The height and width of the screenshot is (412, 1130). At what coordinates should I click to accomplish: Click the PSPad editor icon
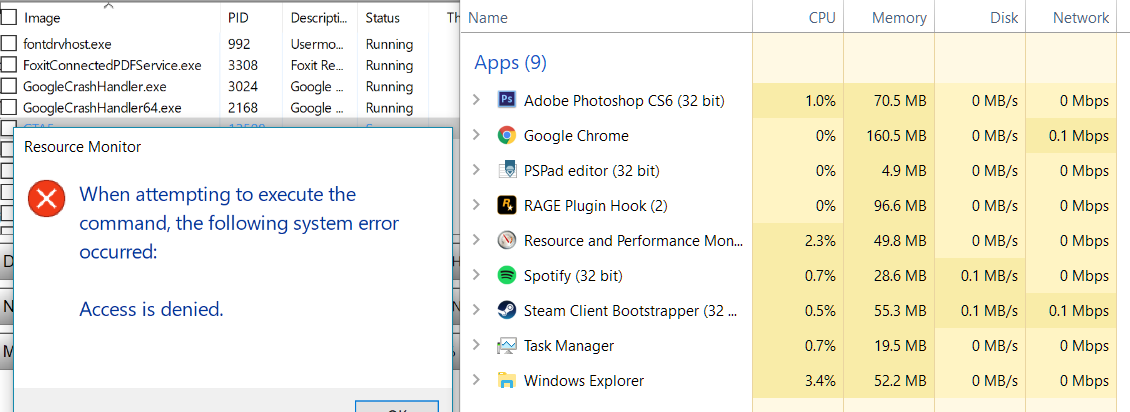click(x=507, y=170)
